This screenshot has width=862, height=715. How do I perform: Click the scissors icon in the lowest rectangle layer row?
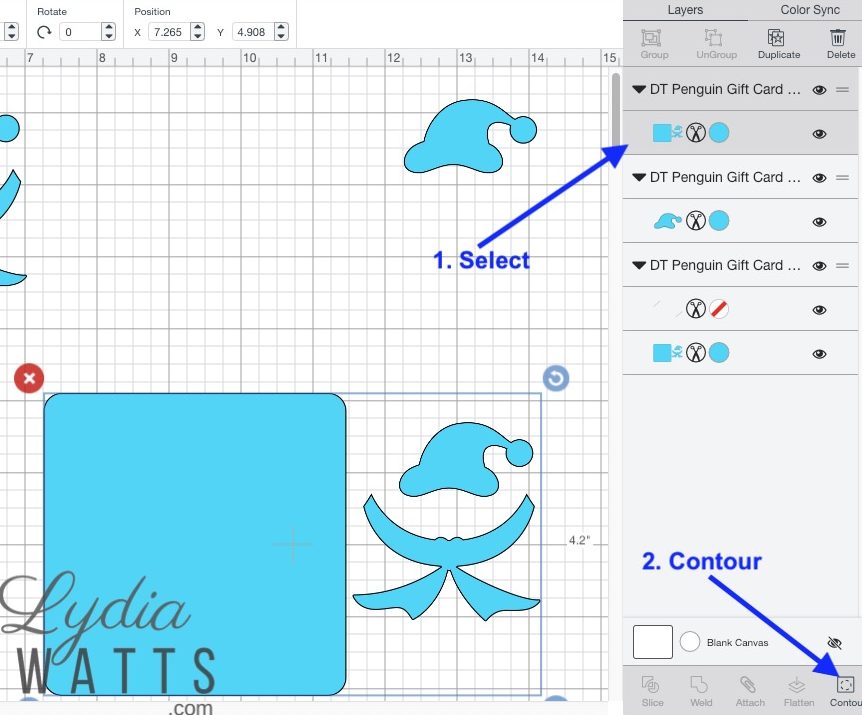pyautogui.click(x=695, y=353)
